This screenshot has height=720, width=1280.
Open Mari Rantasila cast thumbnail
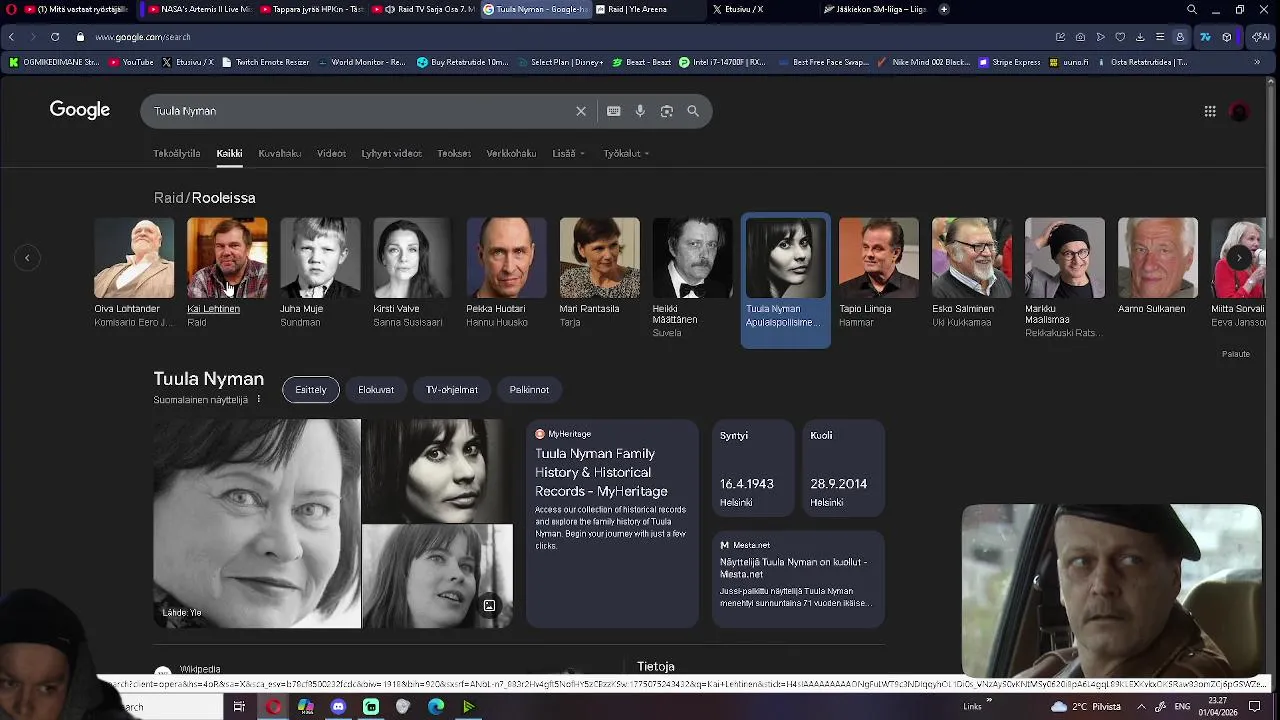(599, 258)
